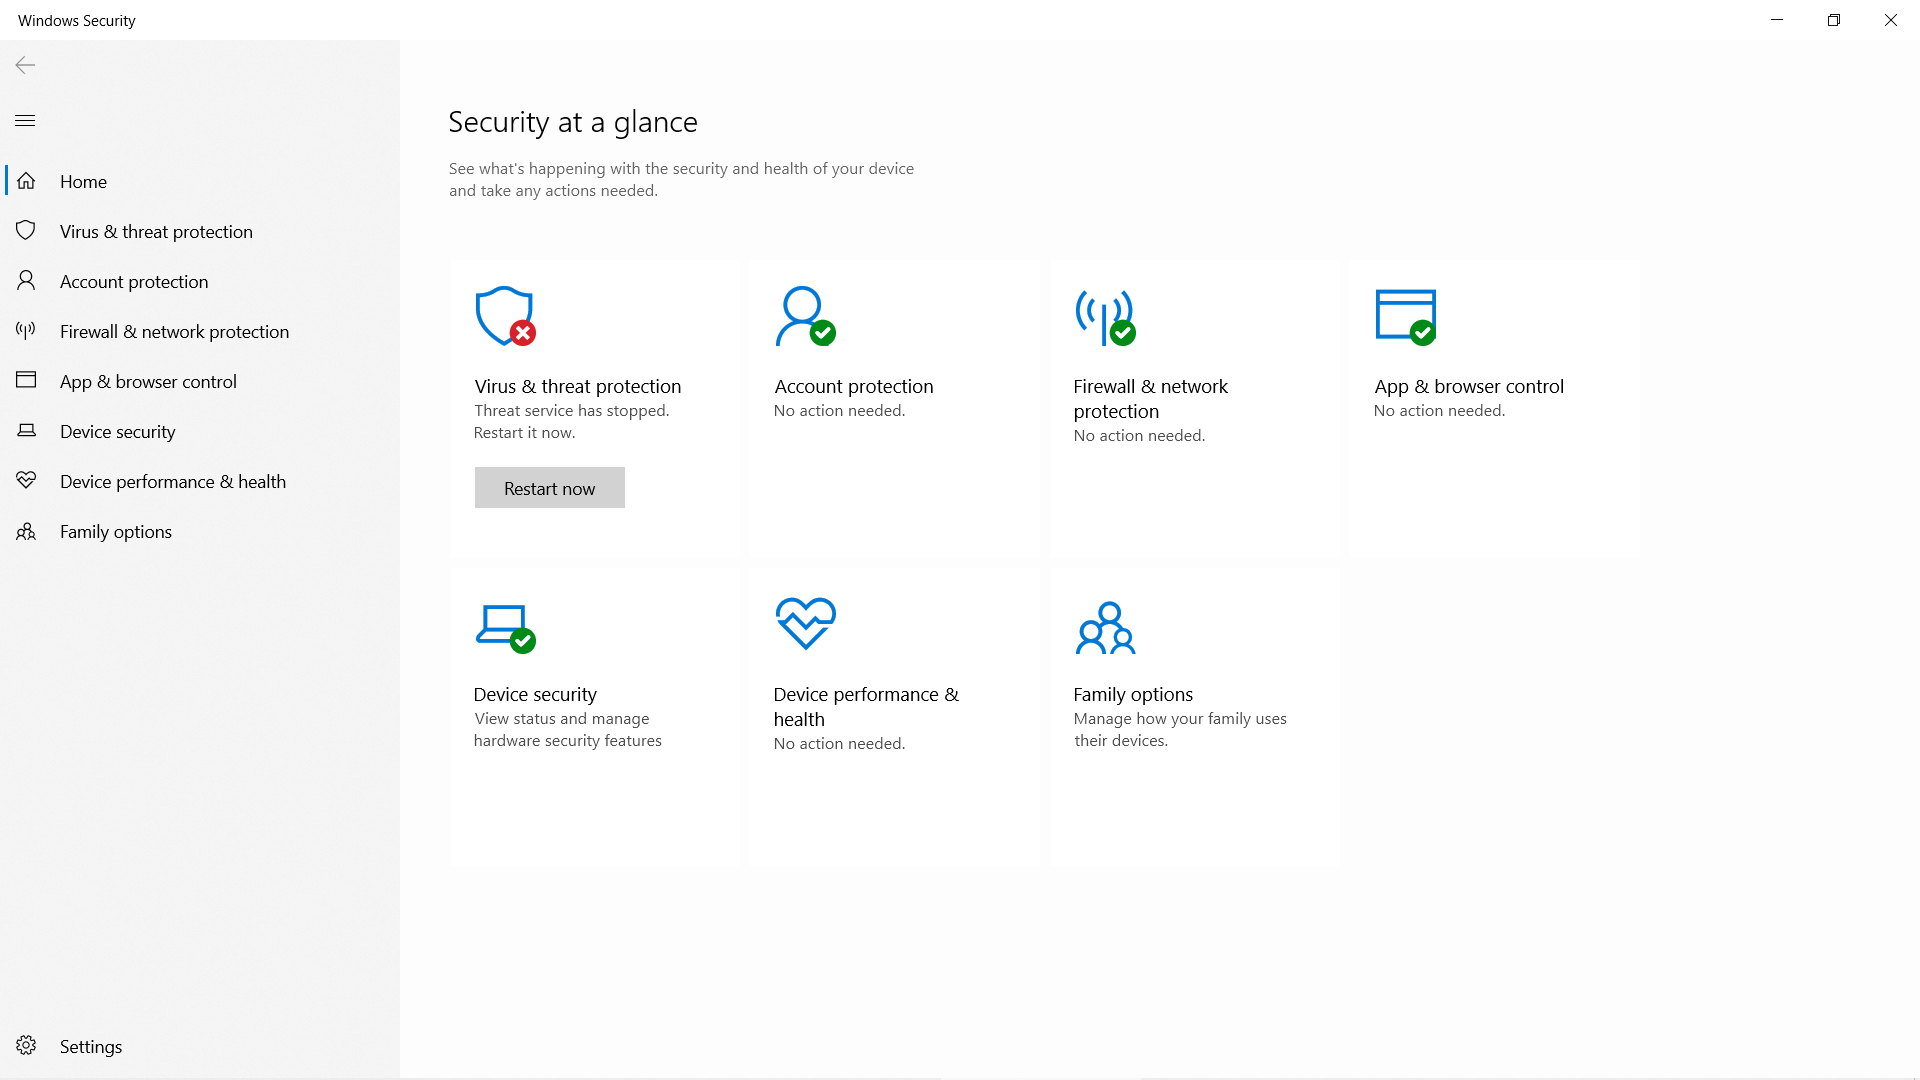Image resolution: width=1920 pixels, height=1080 pixels.
Task: Open Device performance & health sidebar label
Action: pos(173,481)
